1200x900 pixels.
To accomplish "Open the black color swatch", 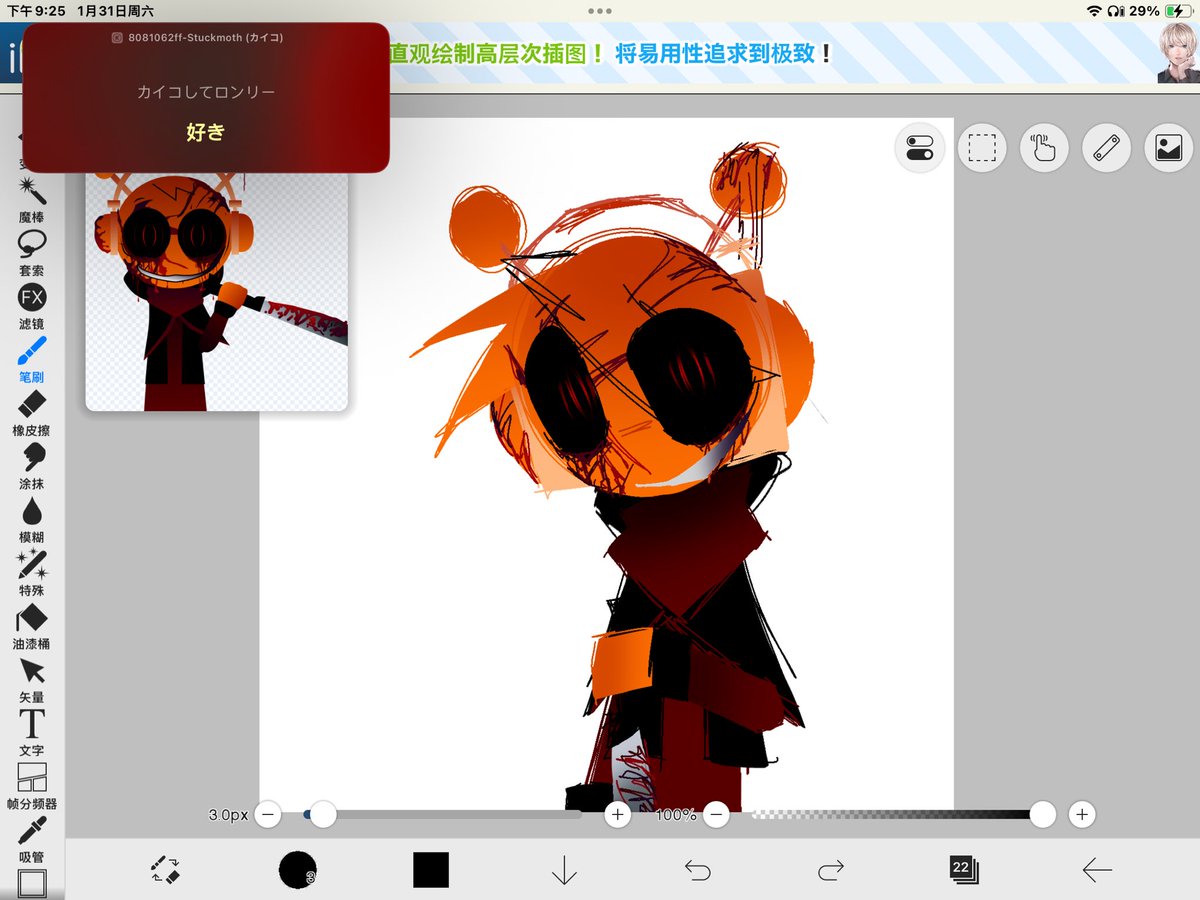I will click(431, 869).
